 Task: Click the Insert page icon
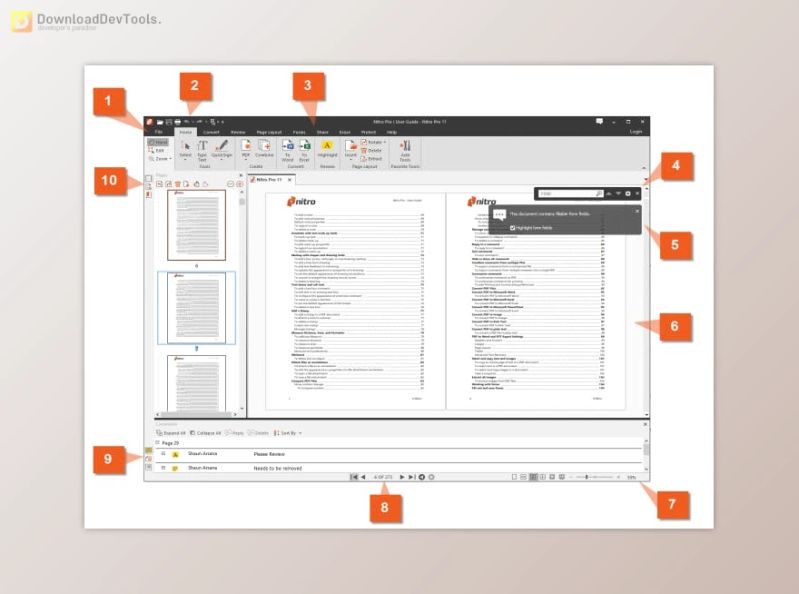tap(351, 149)
